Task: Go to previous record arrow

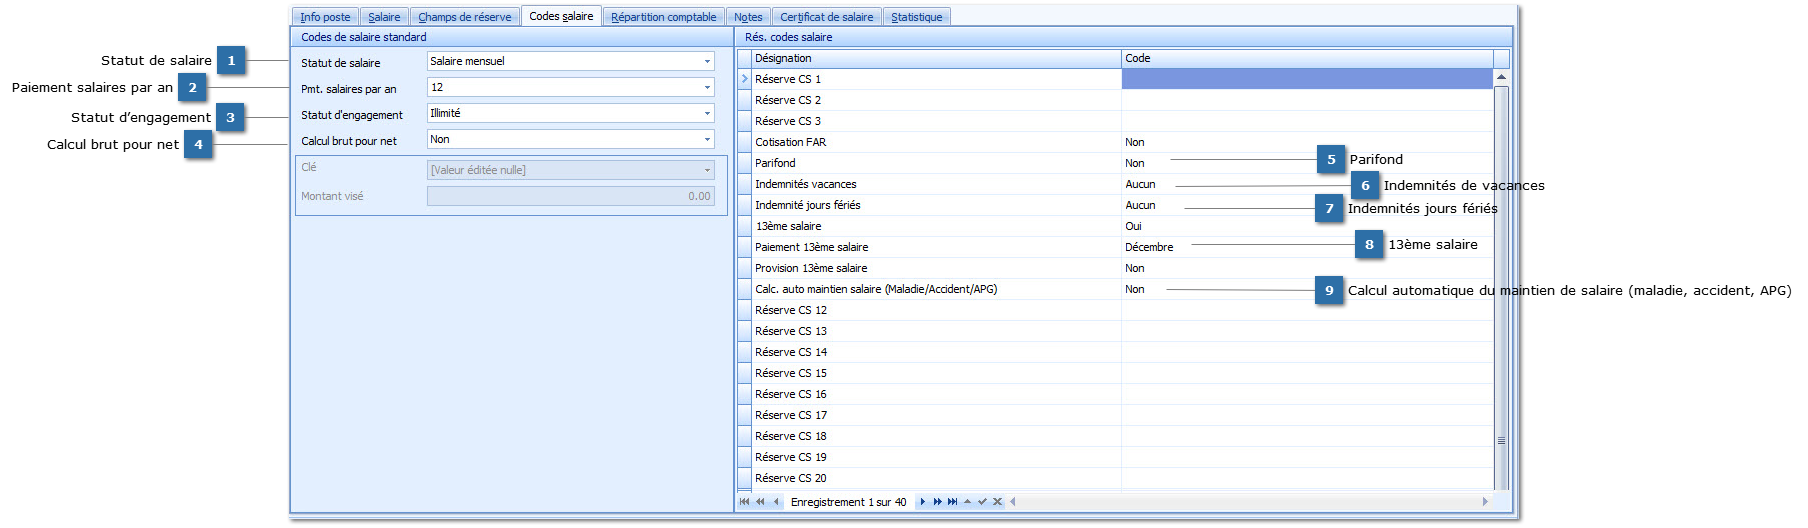Action: pyautogui.click(x=776, y=502)
